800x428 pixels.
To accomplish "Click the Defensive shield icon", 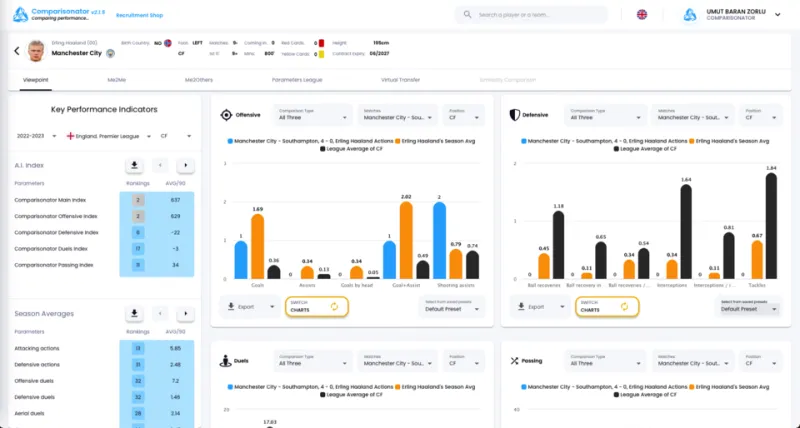I will (x=515, y=115).
